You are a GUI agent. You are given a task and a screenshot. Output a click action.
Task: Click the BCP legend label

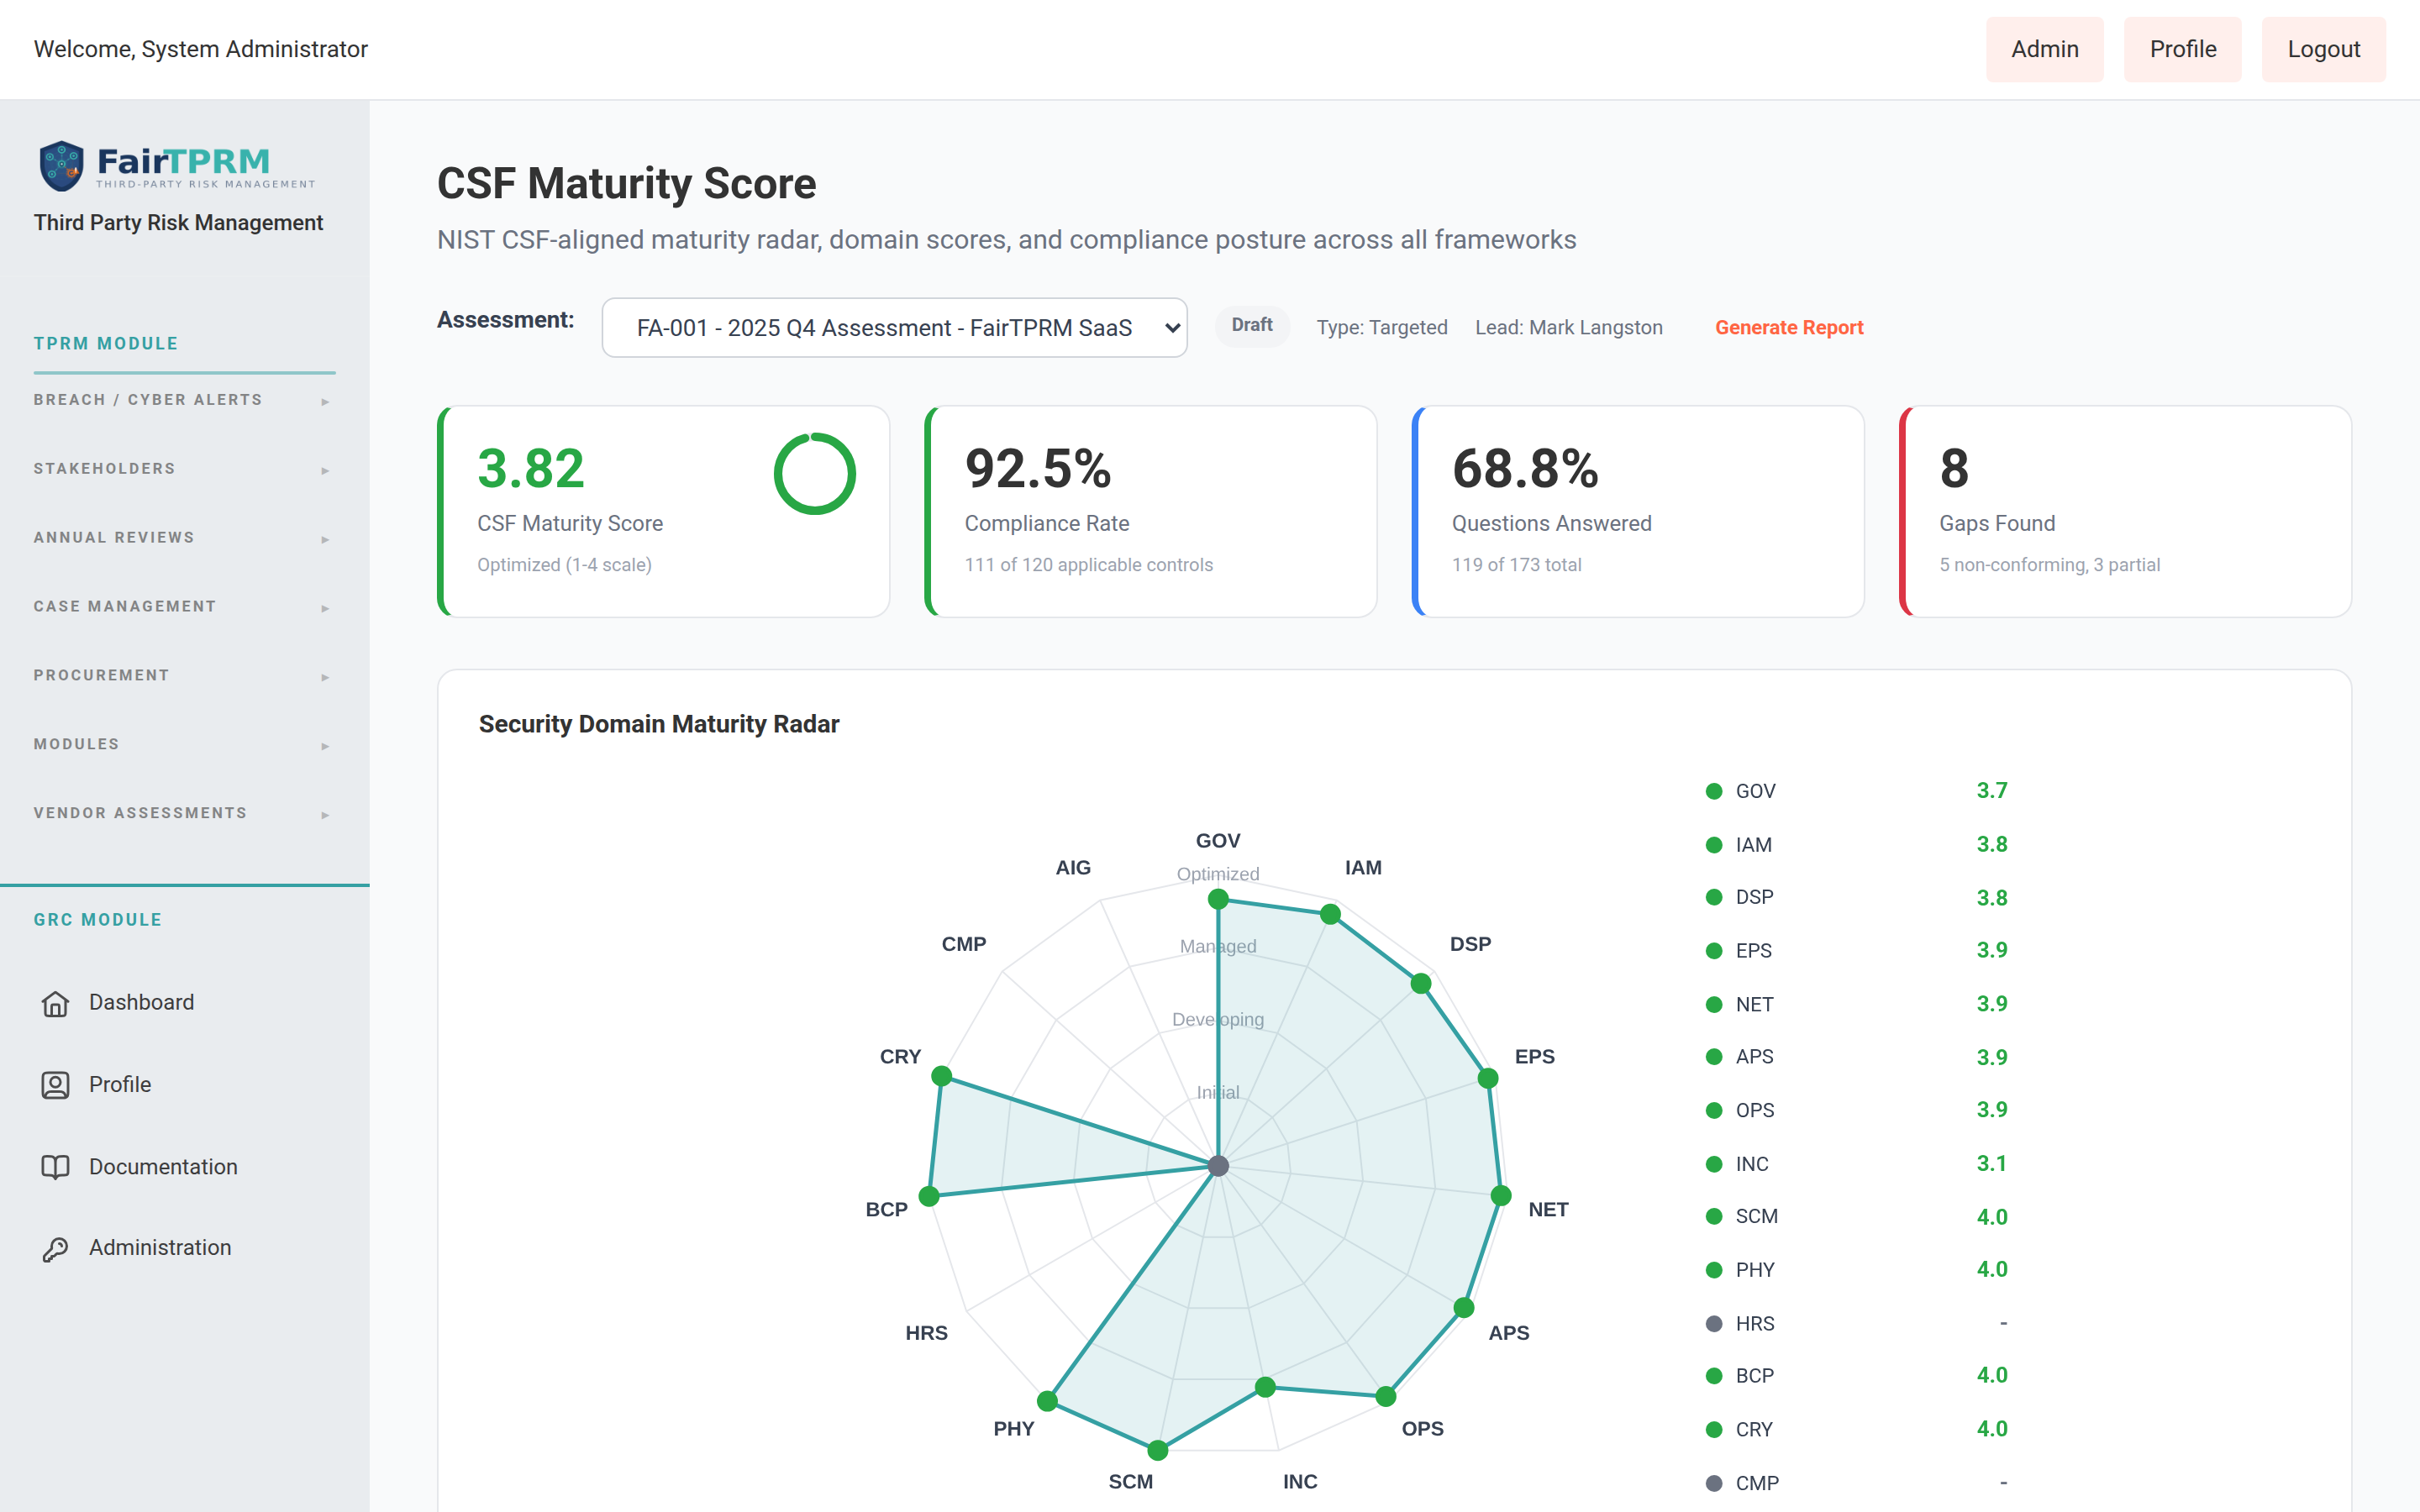coord(1755,1376)
